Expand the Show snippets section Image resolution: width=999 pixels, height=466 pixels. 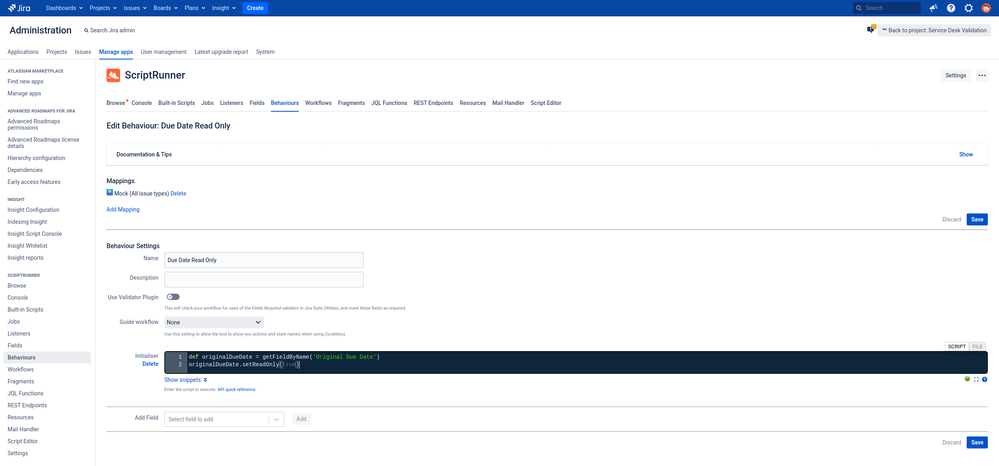185,380
